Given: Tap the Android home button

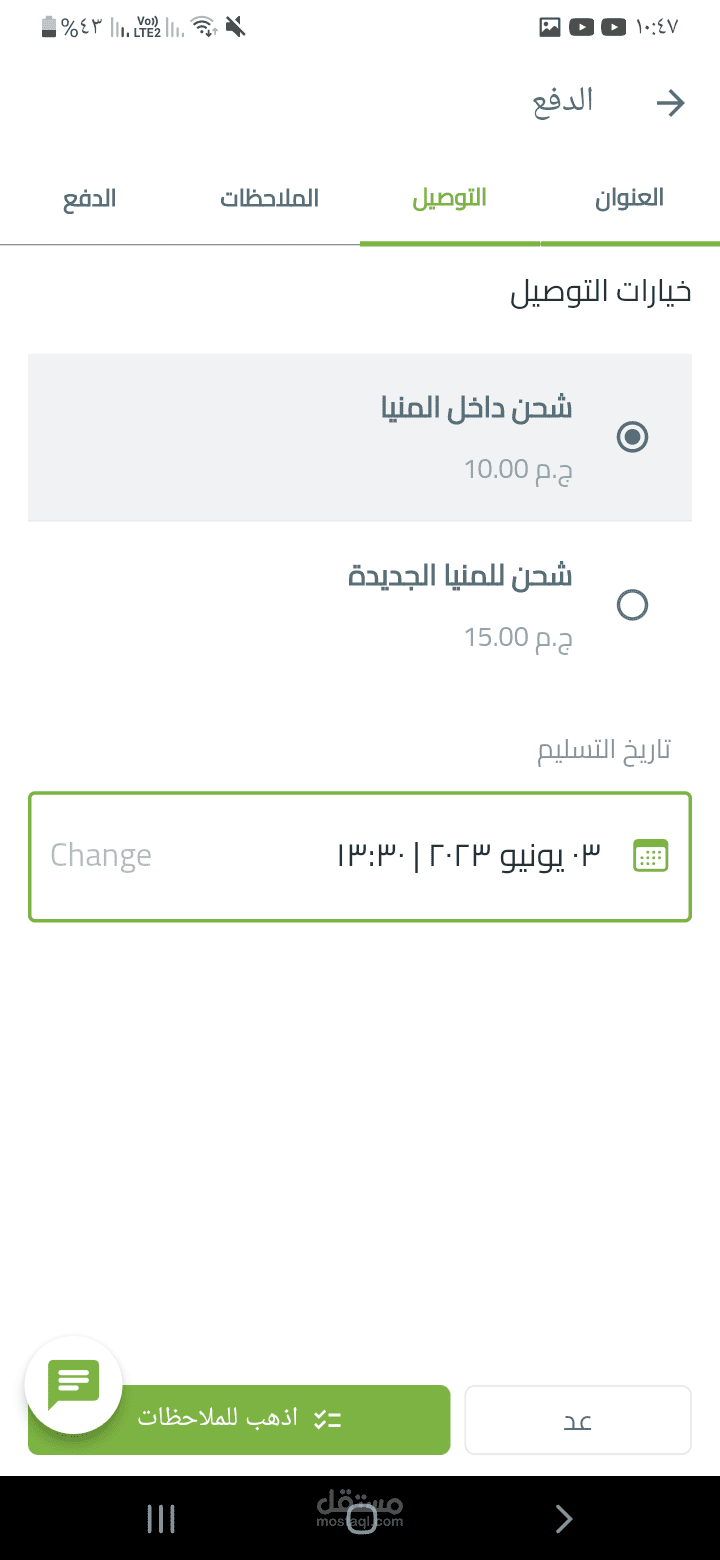Looking at the screenshot, I should click(361, 1519).
